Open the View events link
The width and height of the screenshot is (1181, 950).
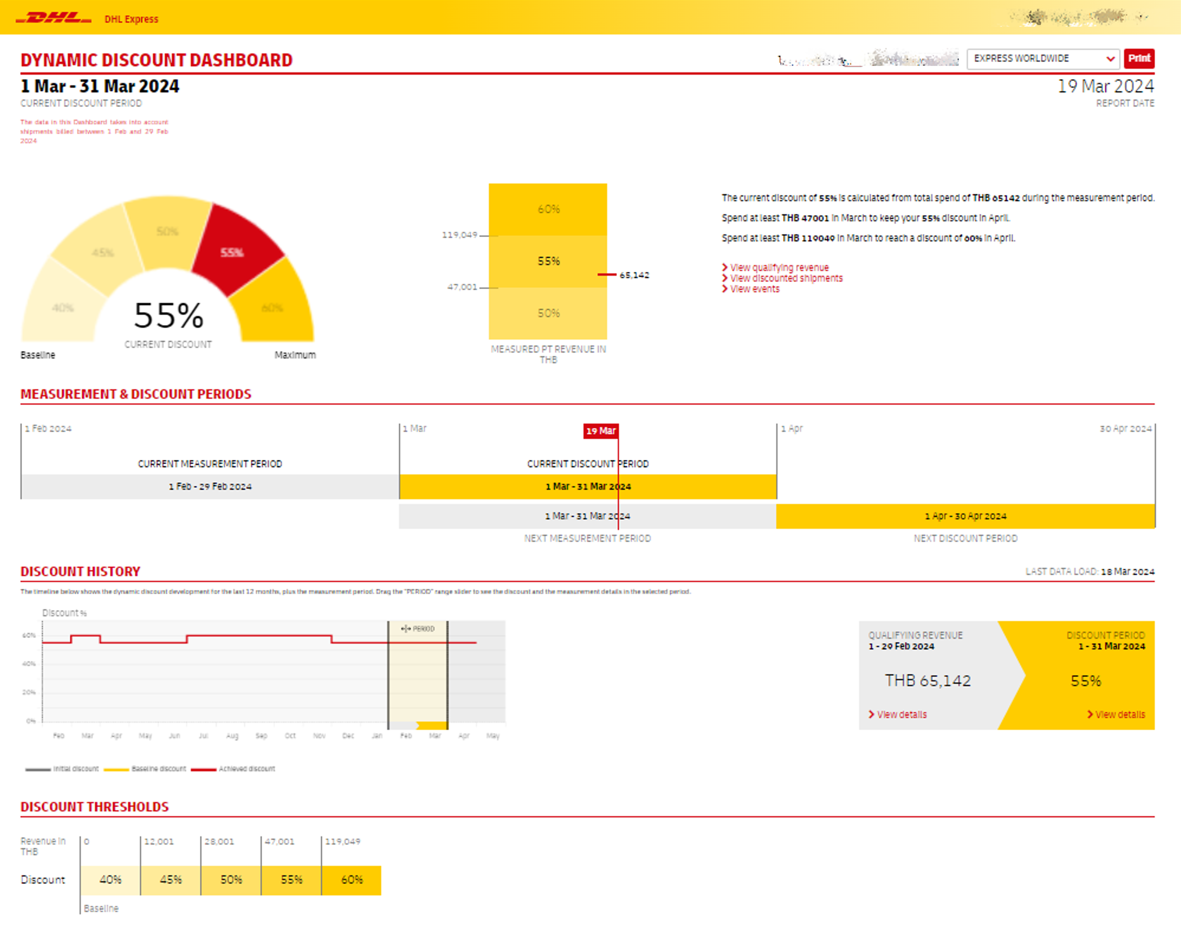750,289
